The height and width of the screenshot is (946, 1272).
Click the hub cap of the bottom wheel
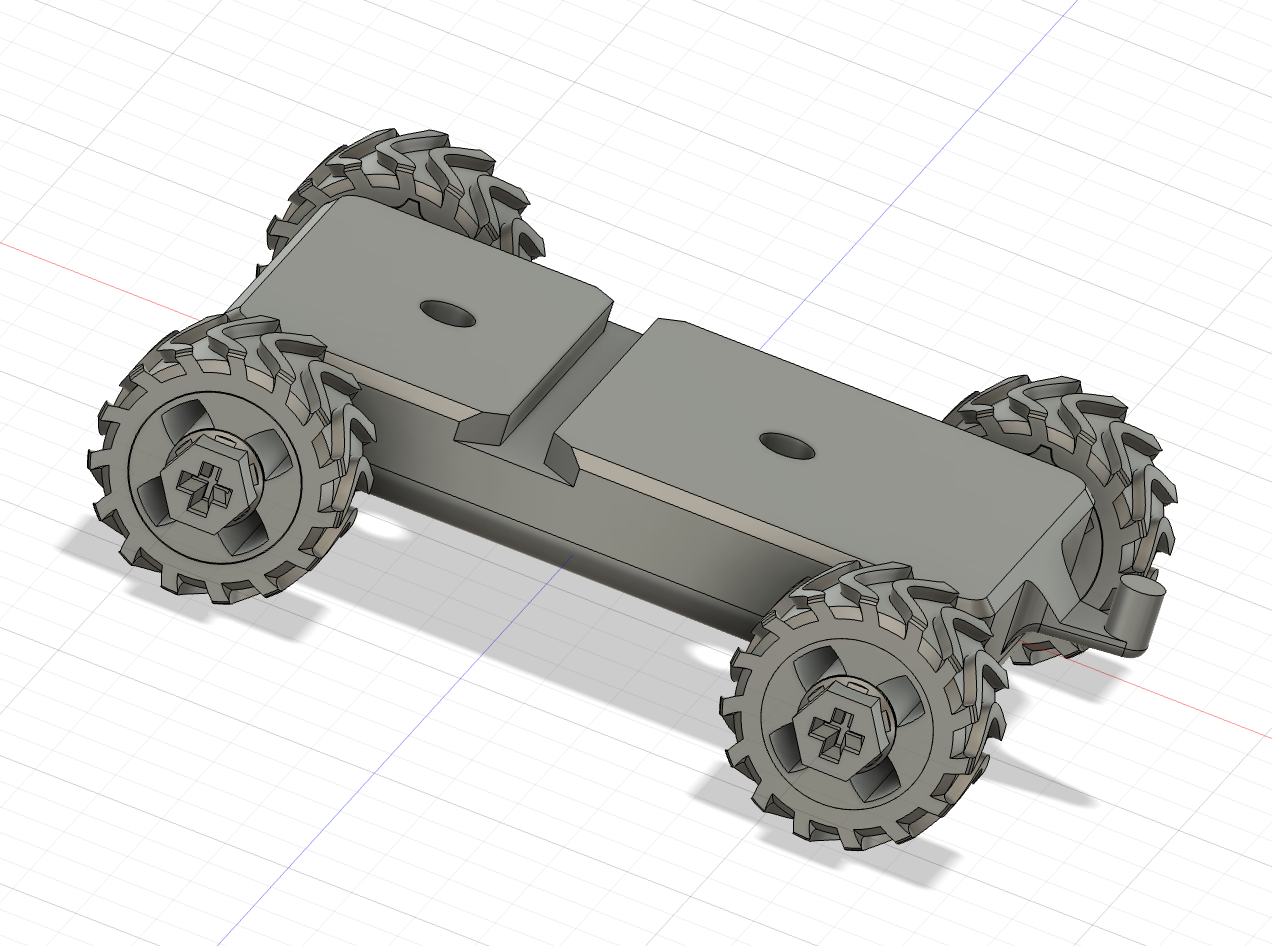click(x=860, y=700)
